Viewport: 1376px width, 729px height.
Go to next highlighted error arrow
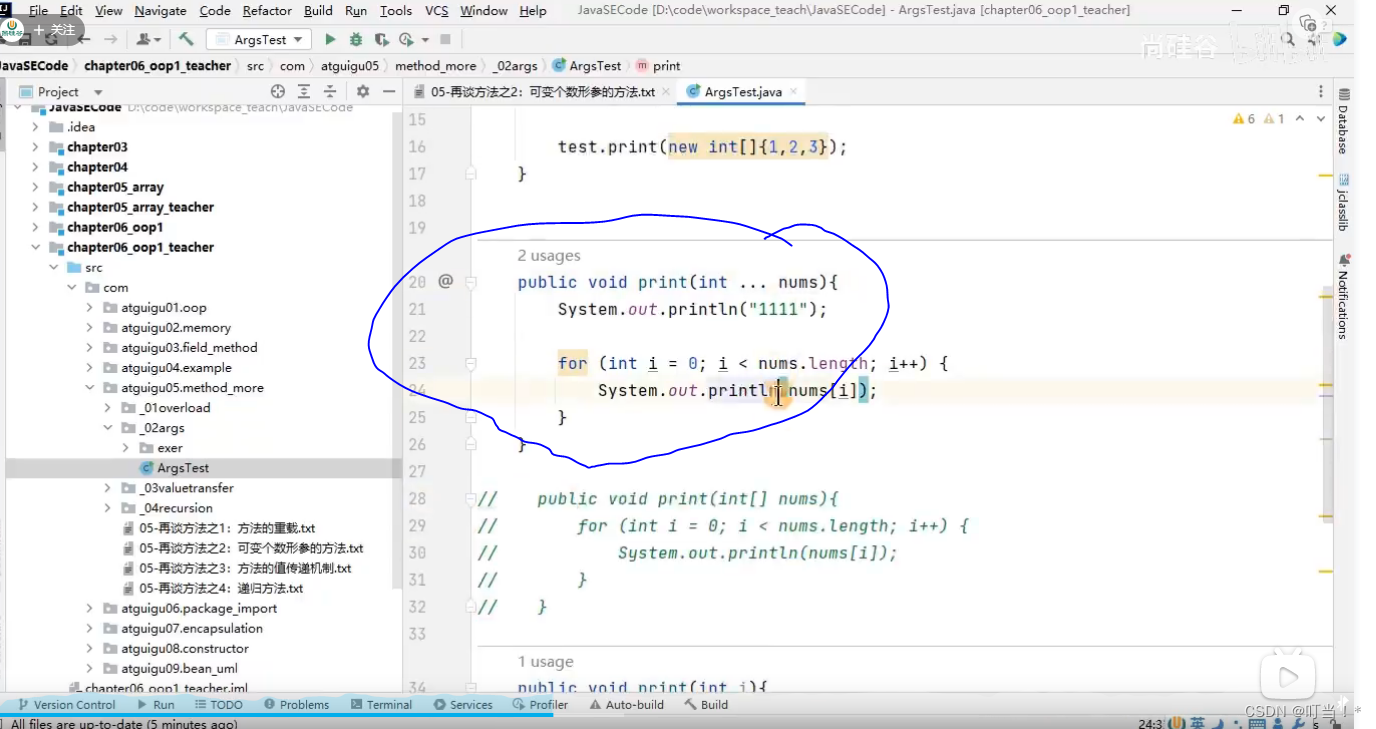point(1322,119)
